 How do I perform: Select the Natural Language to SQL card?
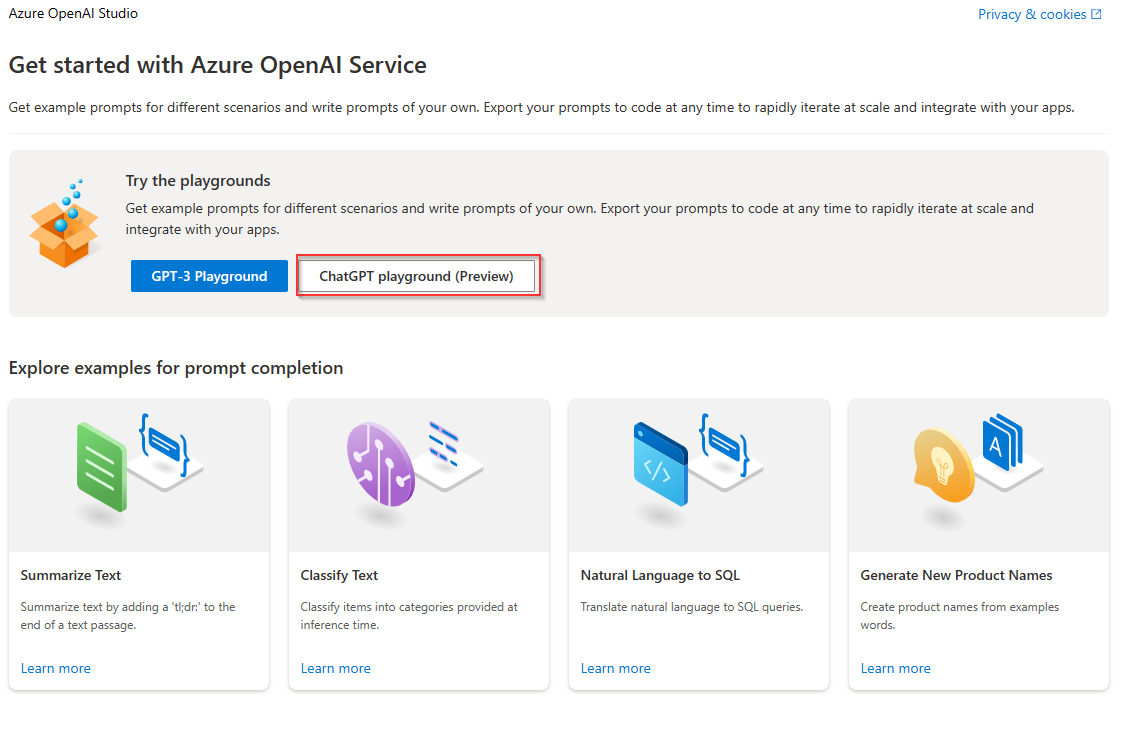point(698,545)
